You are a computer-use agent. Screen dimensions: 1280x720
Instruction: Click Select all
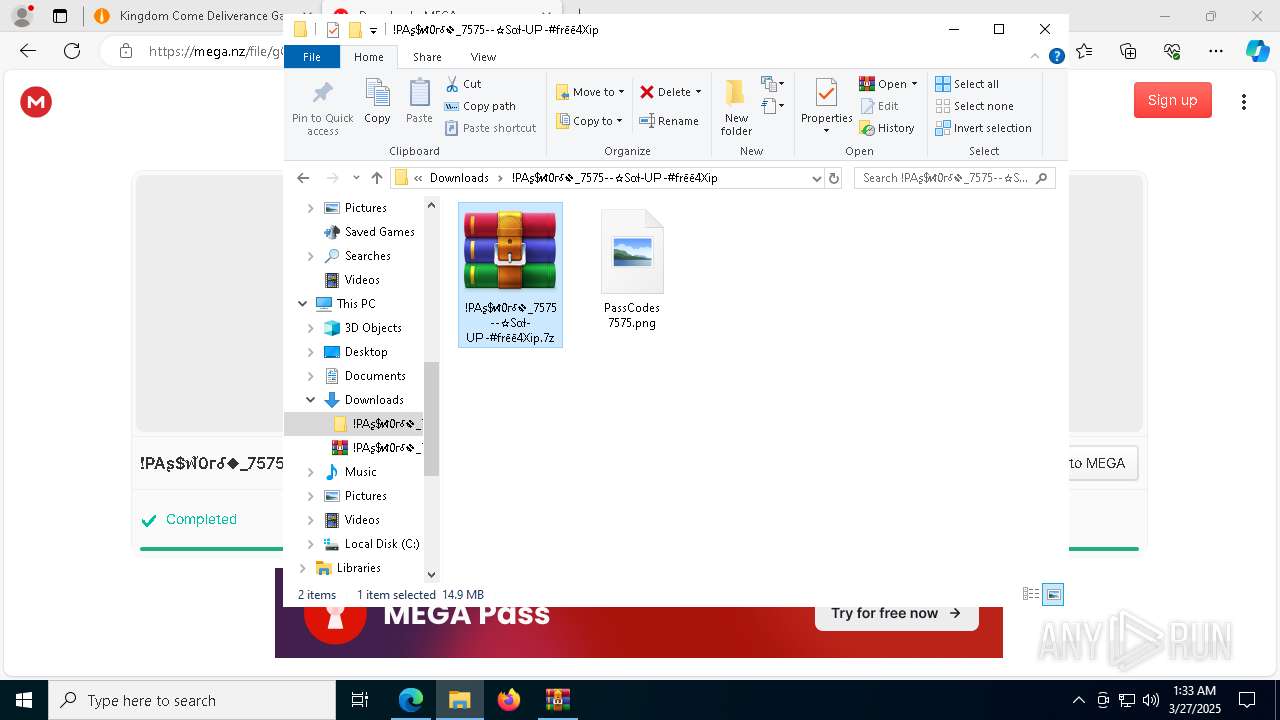pos(967,84)
